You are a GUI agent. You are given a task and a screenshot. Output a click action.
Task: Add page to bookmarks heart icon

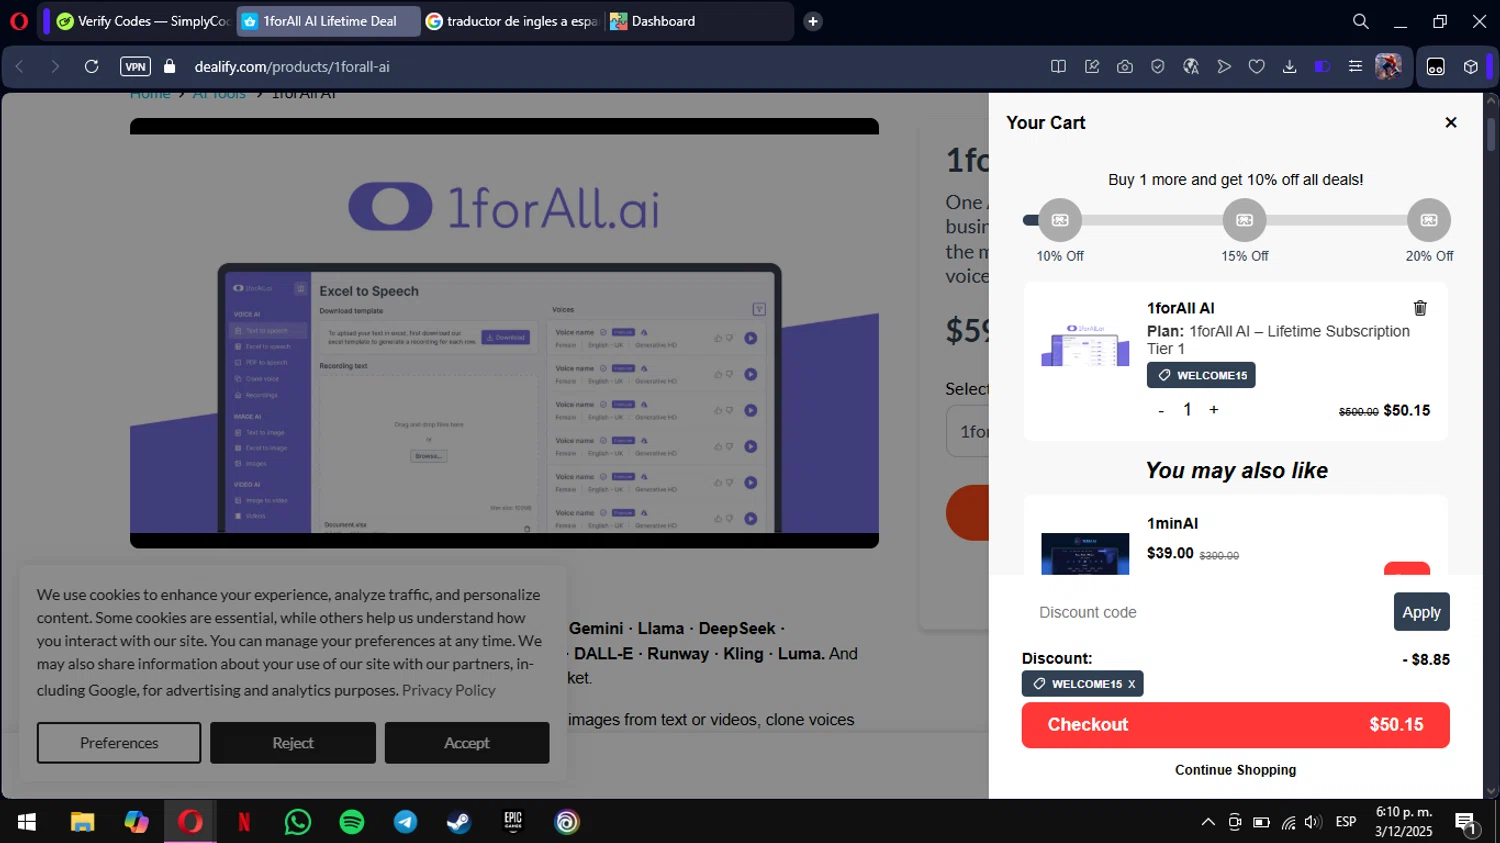click(1257, 66)
